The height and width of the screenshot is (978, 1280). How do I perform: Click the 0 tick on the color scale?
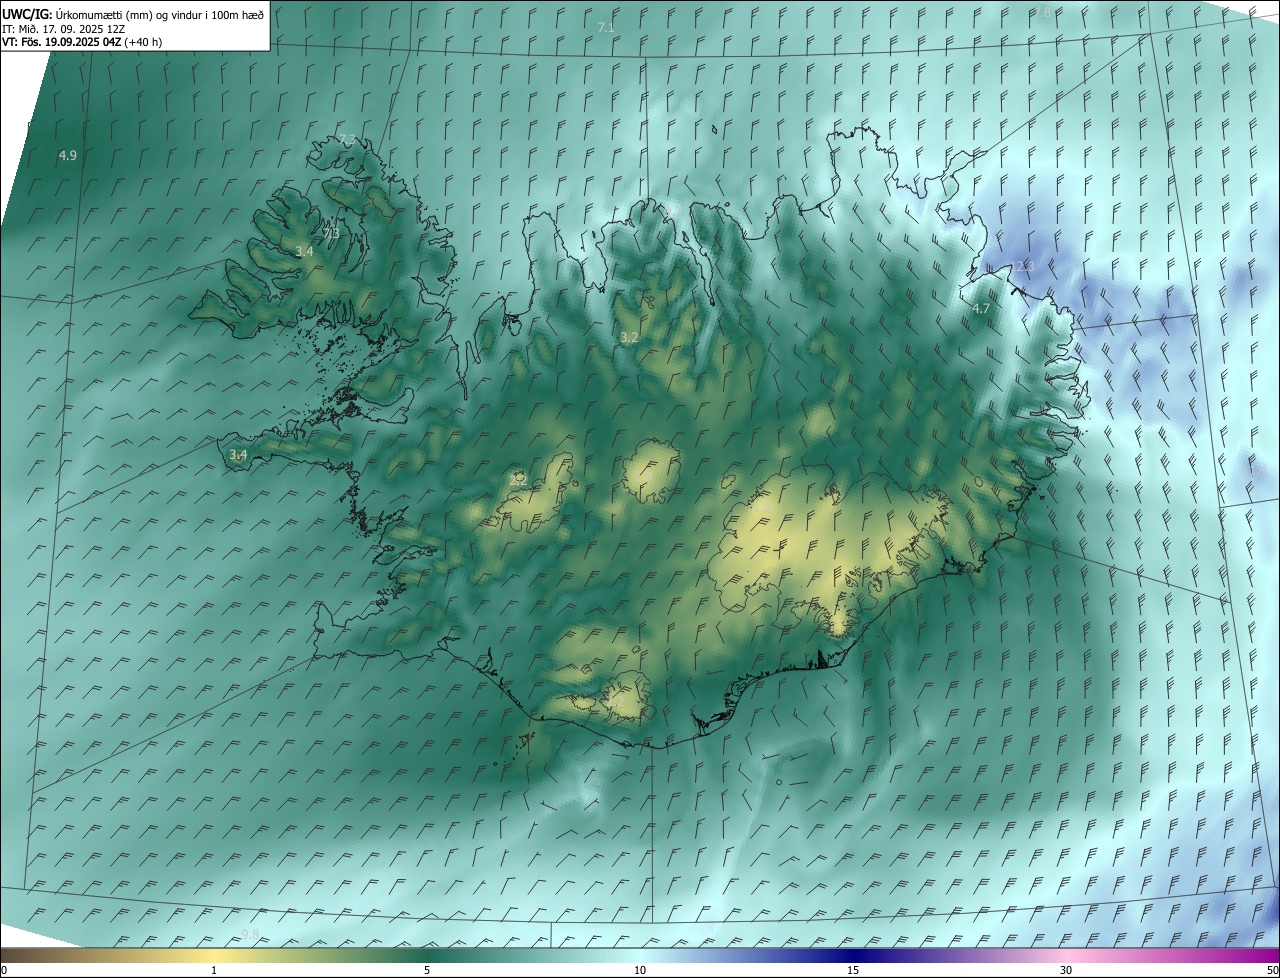4,970
